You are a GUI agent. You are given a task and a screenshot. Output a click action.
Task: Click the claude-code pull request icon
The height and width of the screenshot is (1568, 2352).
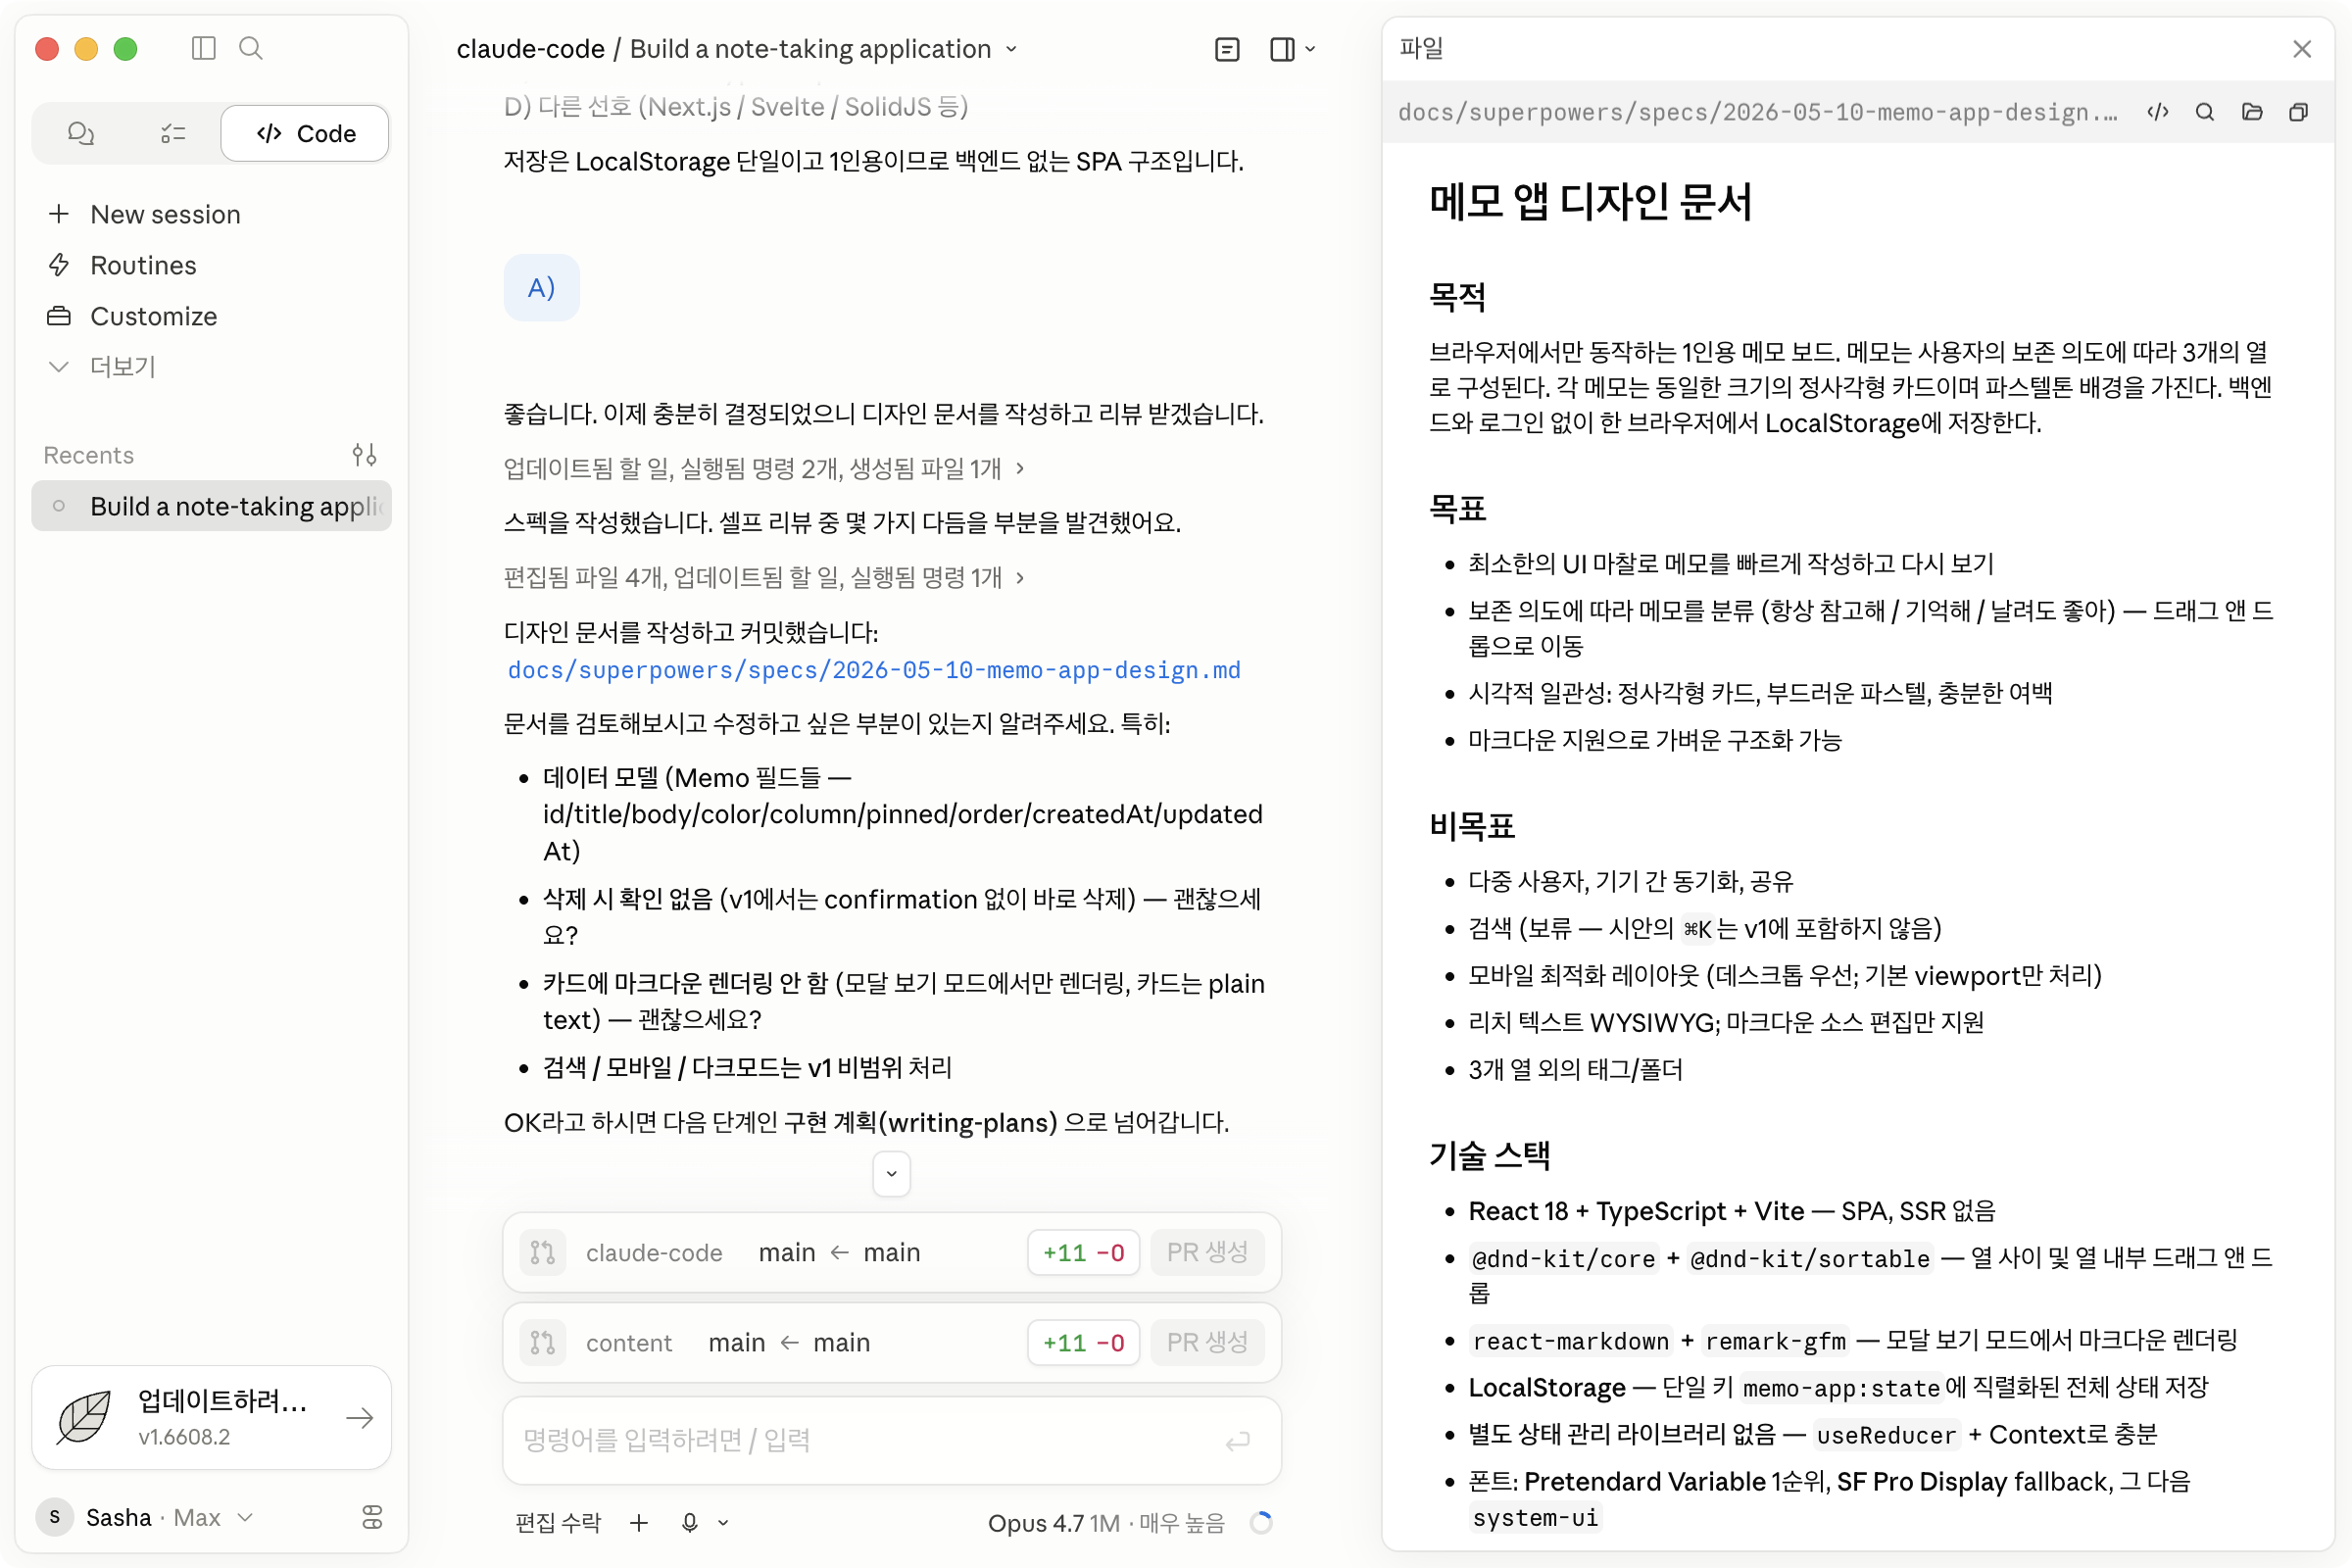tap(543, 1252)
